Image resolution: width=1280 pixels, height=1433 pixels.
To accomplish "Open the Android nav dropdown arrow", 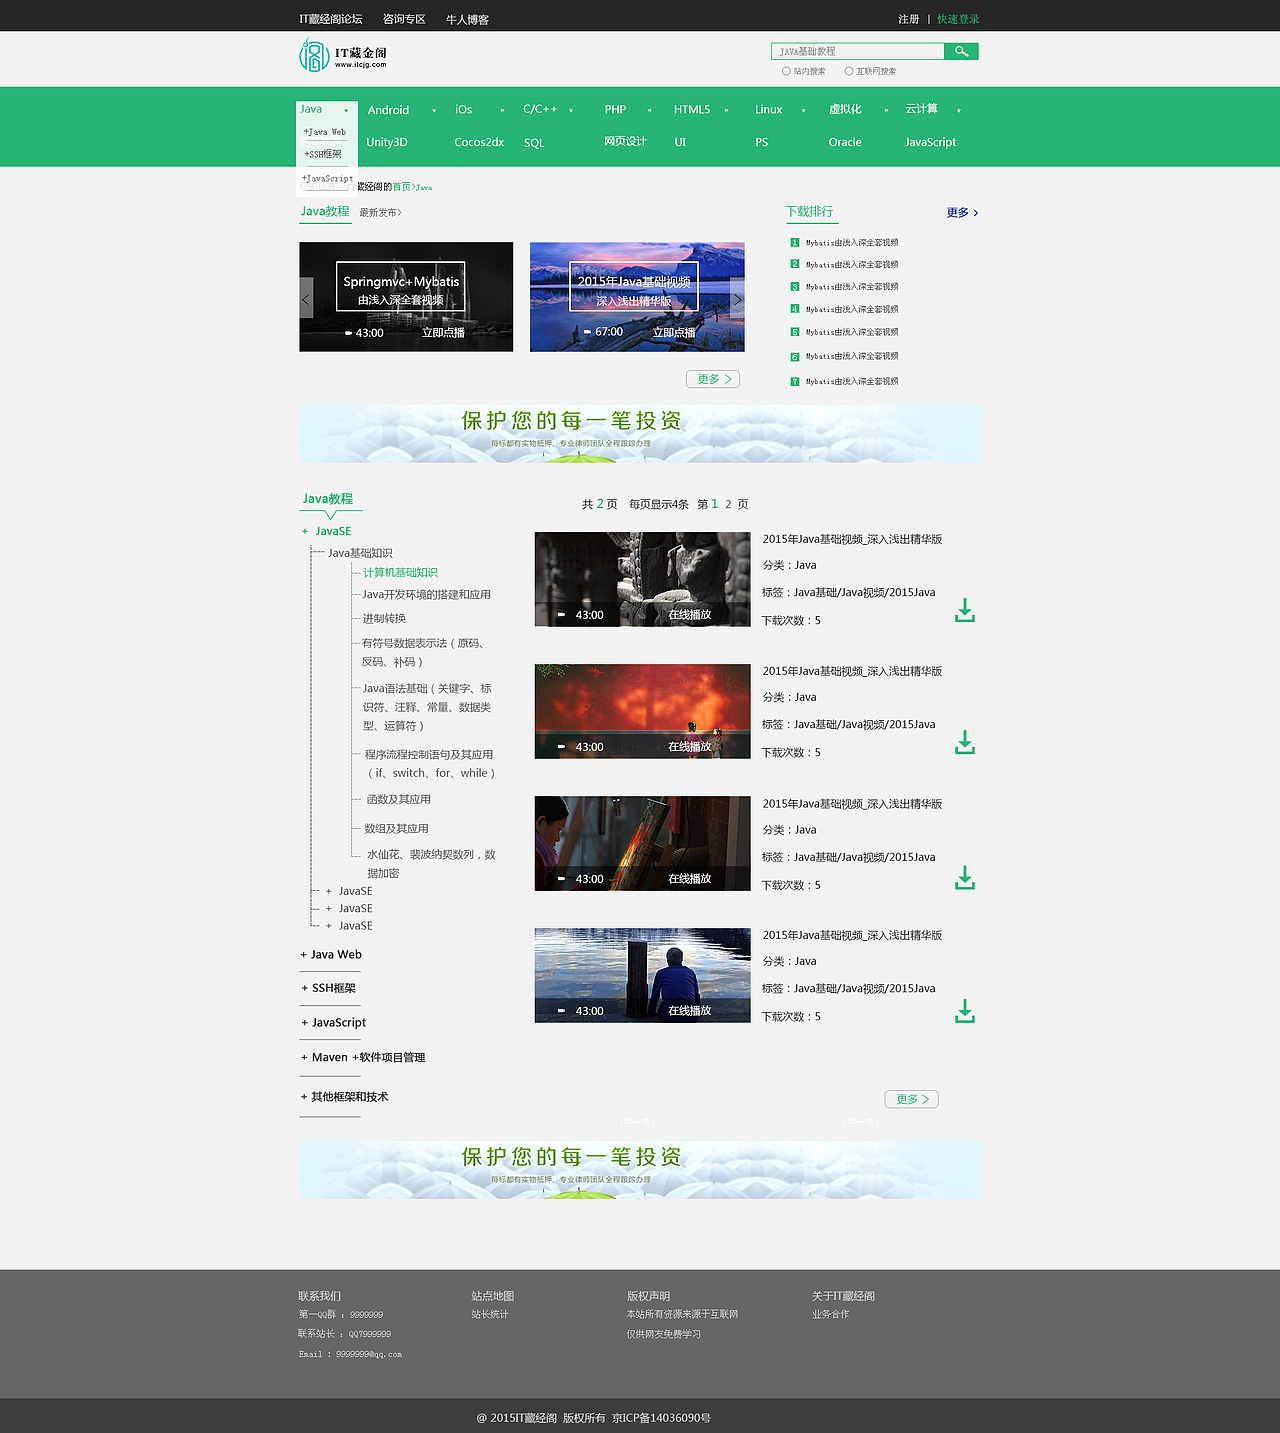I will pyautogui.click(x=434, y=110).
